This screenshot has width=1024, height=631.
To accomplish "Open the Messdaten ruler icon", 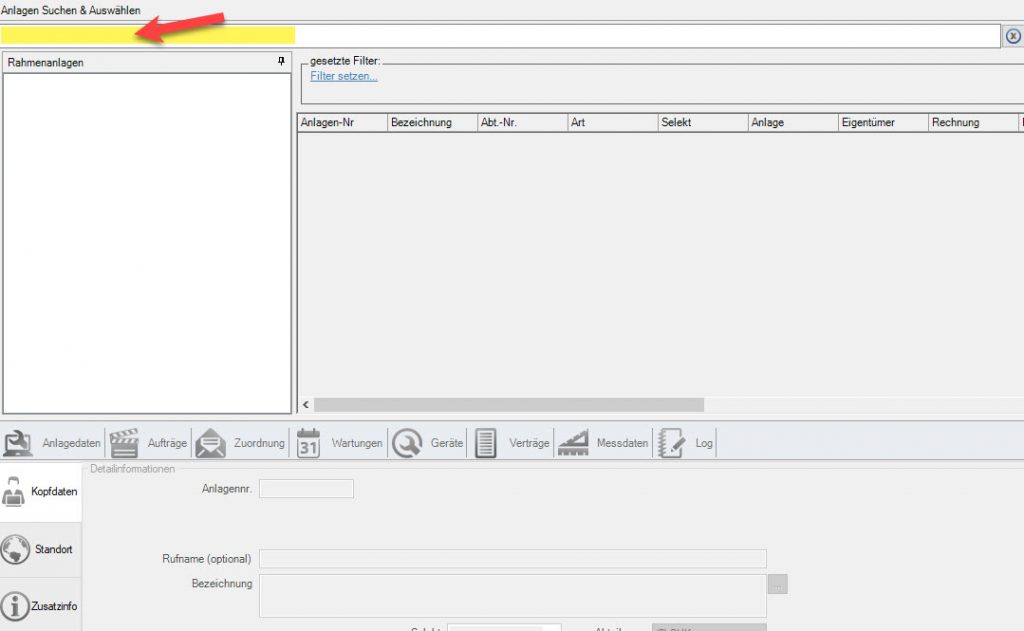I will (573, 443).
